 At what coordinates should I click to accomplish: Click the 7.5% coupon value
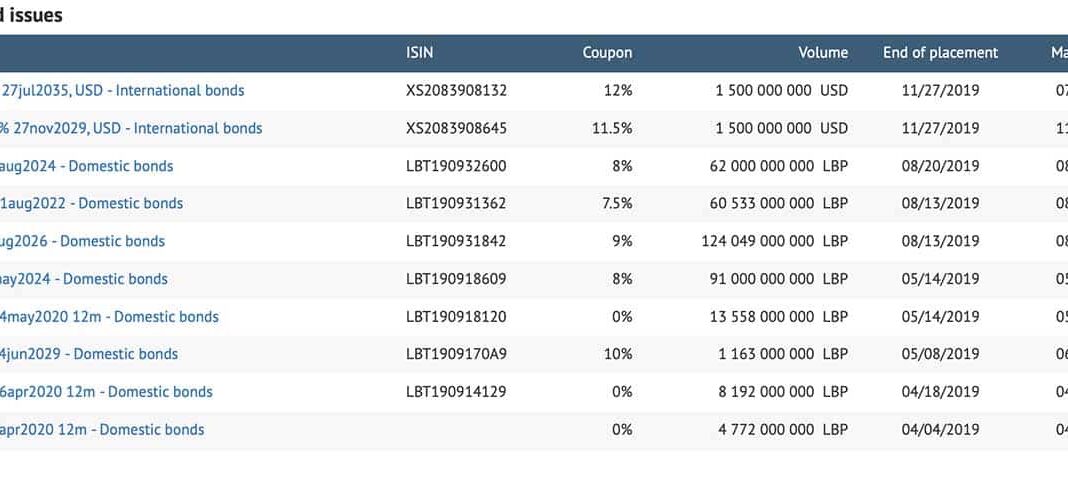[617, 203]
